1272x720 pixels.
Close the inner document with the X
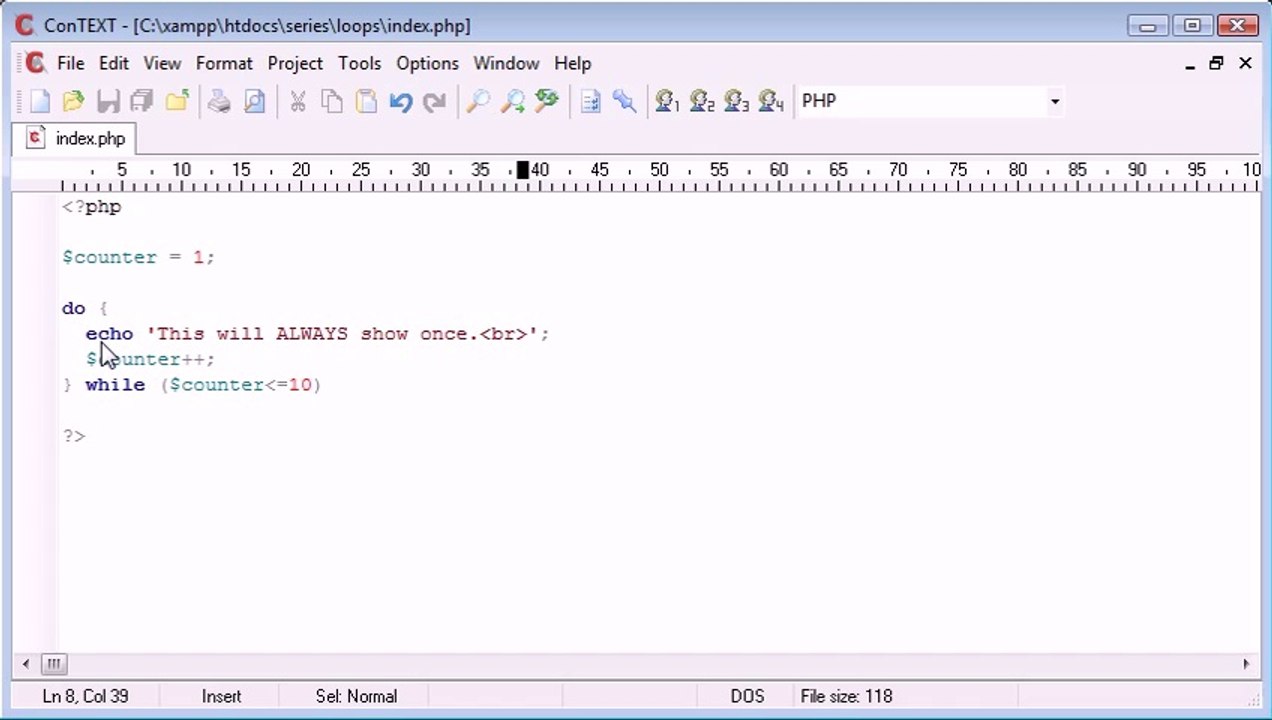[1245, 63]
